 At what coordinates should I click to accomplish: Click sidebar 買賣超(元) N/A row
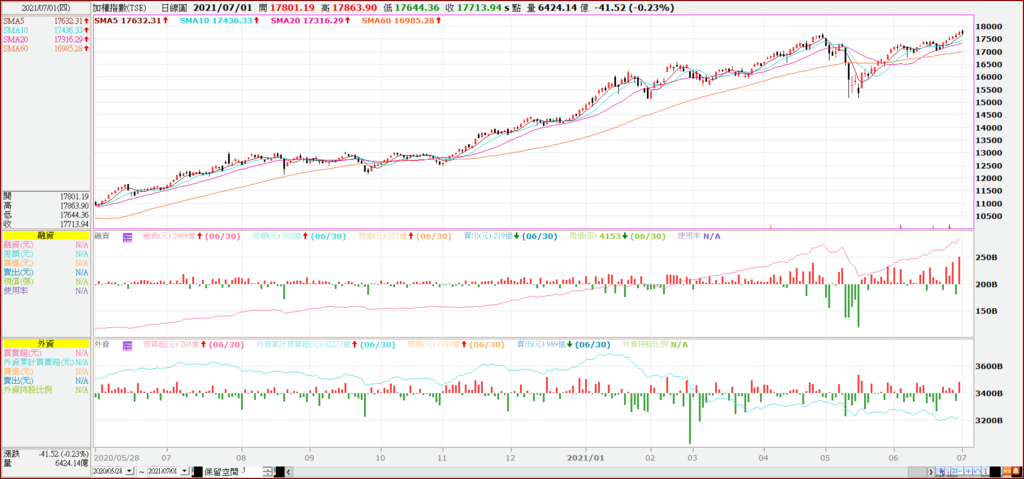[x=46, y=353]
